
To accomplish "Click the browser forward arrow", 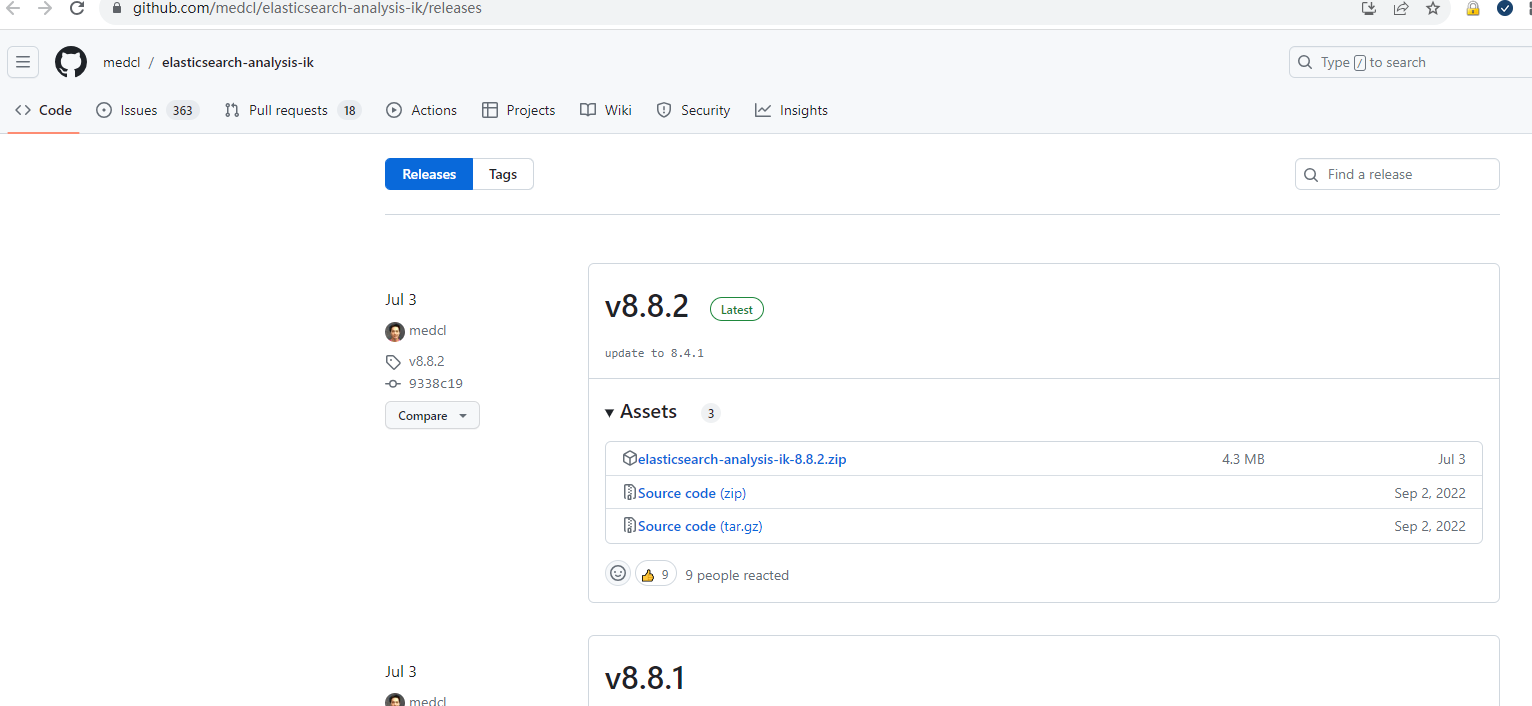I will click(45, 8).
